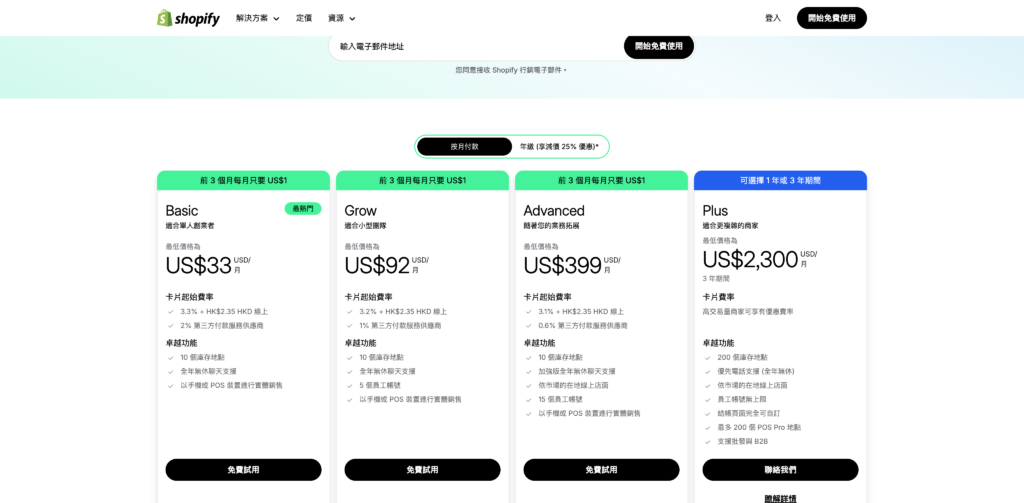Click '適合單人創業者' subtitle
Screen dimensions: 1024x503
click(x=190, y=226)
